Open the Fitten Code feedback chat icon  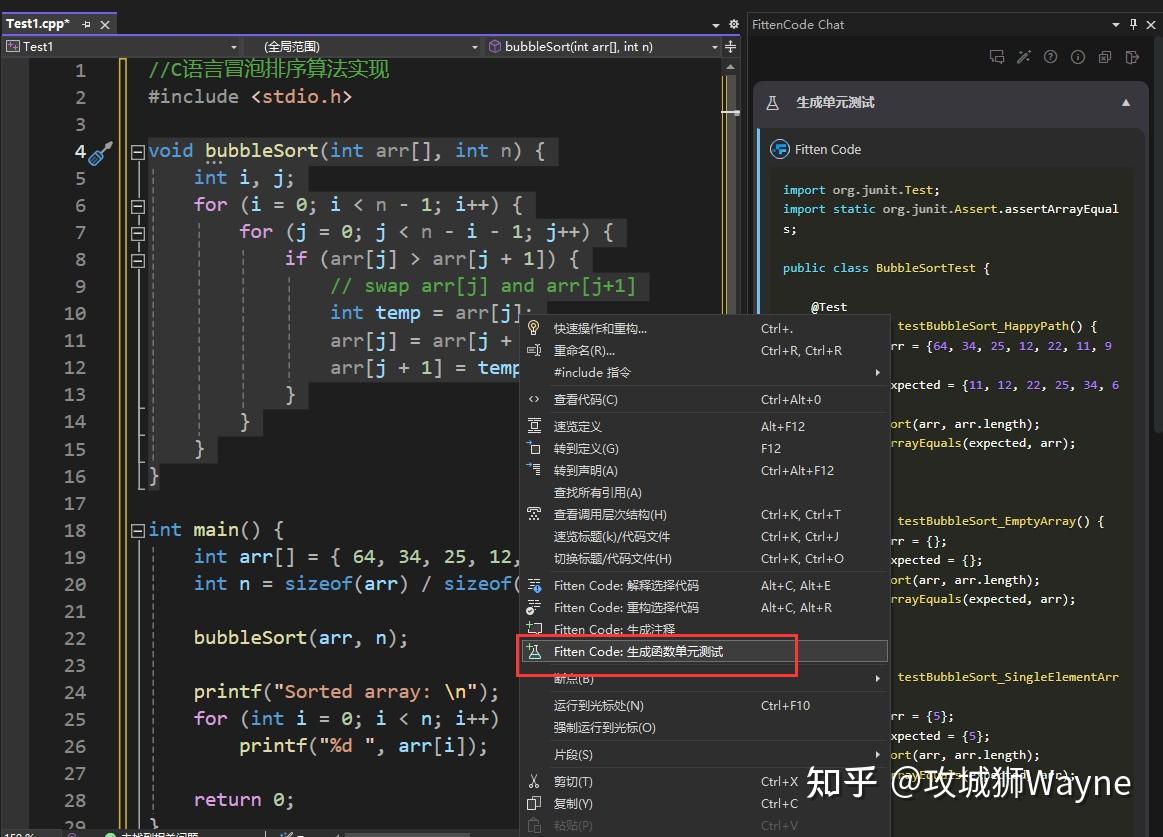coord(995,57)
